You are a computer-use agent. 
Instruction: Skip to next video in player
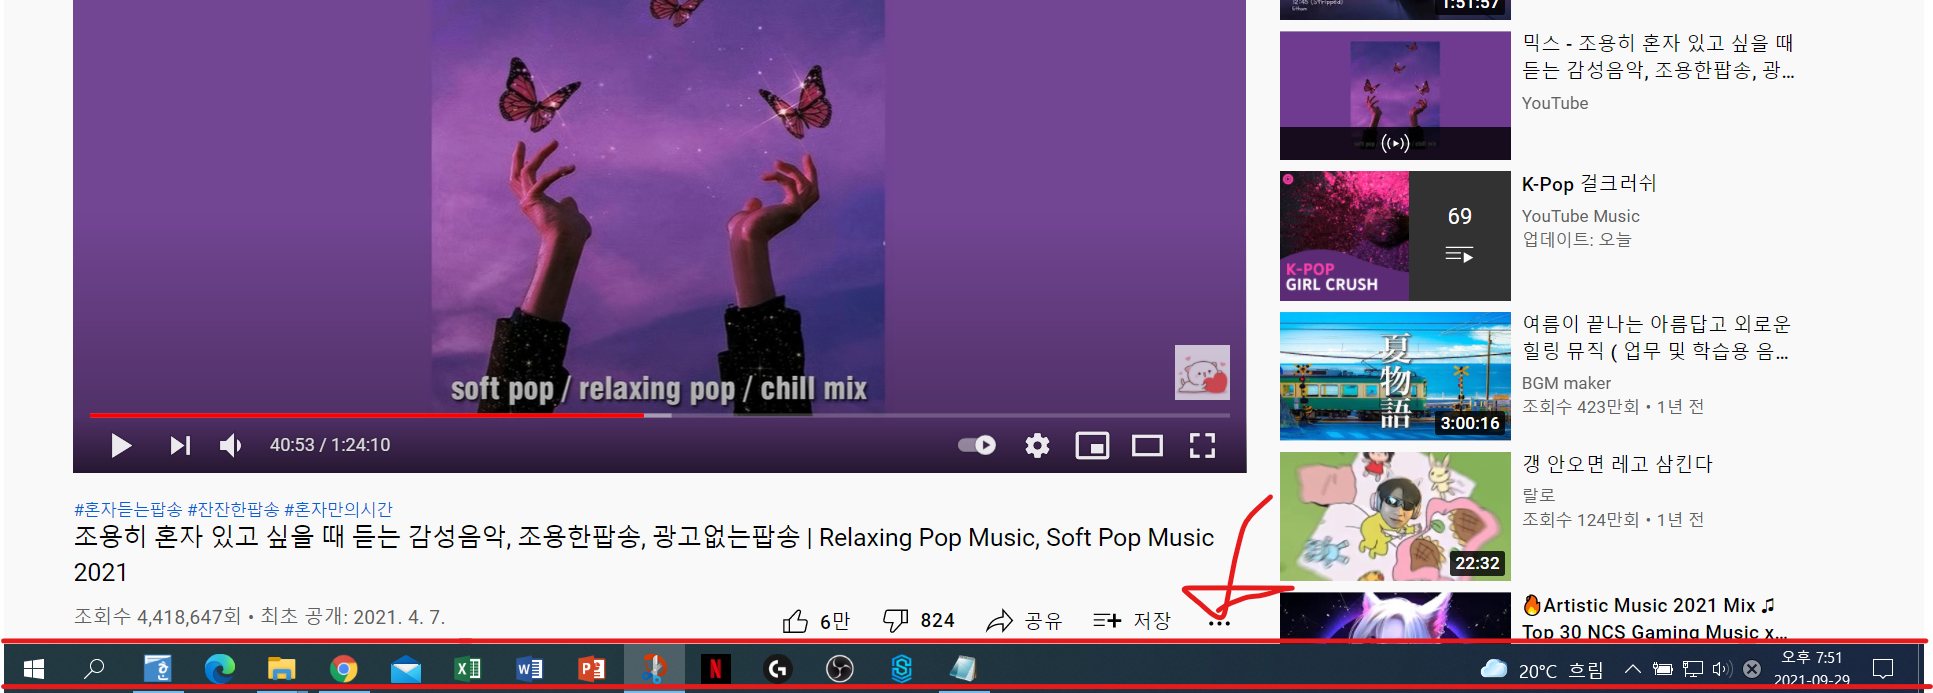180,445
